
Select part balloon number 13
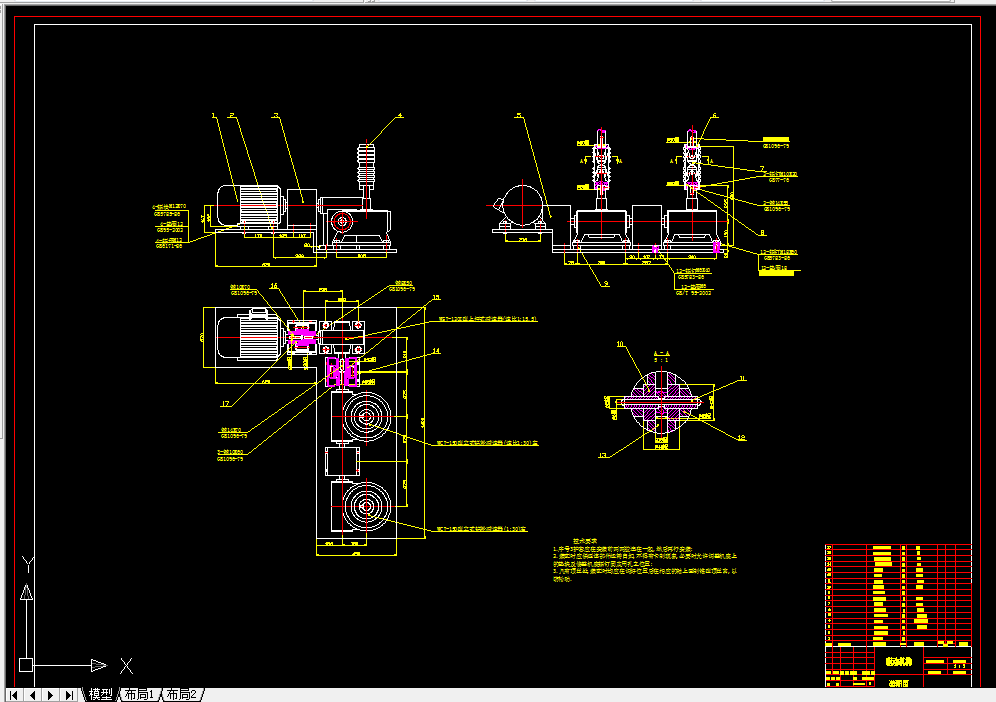(603, 455)
